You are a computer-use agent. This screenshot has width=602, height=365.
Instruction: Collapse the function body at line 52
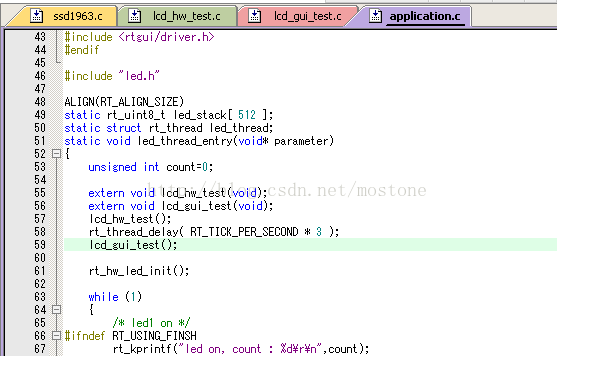coord(56,154)
